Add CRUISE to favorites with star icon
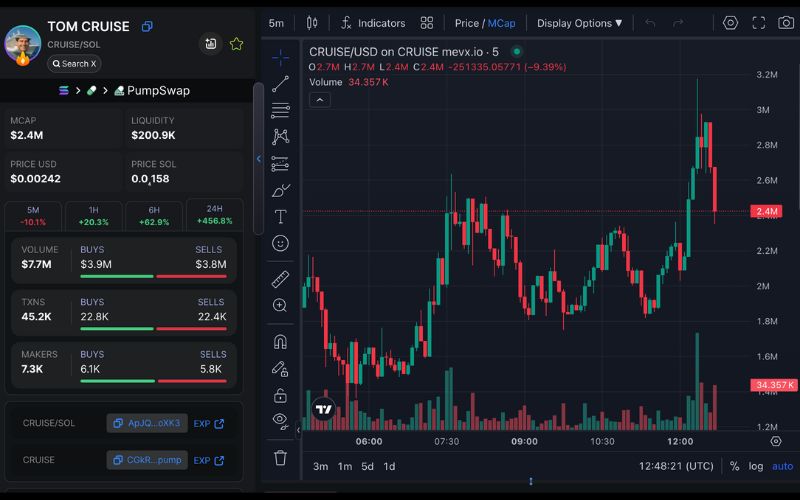800x500 pixels. [236, 44]
